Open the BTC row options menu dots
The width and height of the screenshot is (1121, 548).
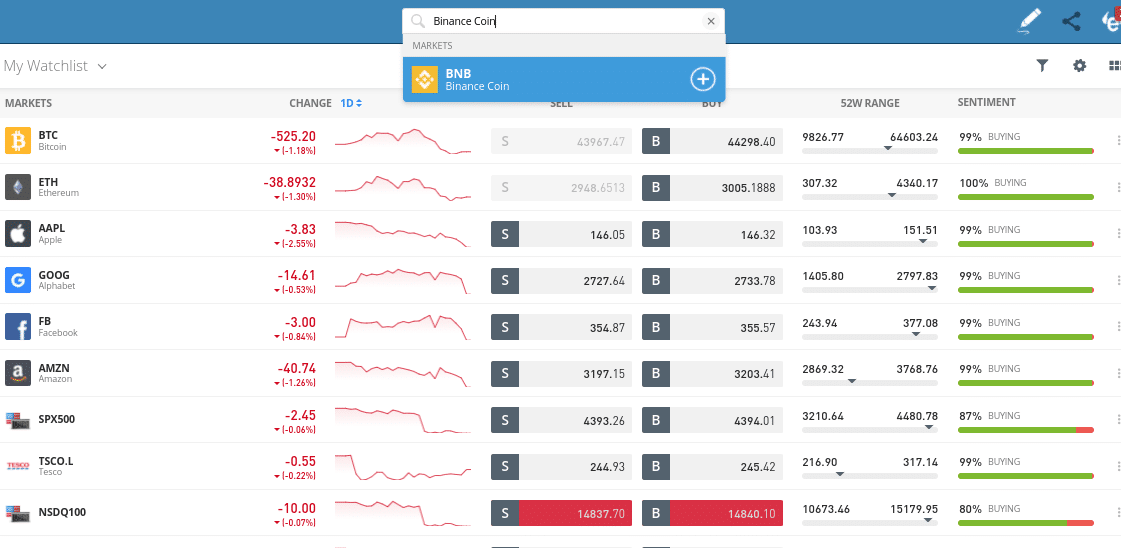click(1117, 141)
